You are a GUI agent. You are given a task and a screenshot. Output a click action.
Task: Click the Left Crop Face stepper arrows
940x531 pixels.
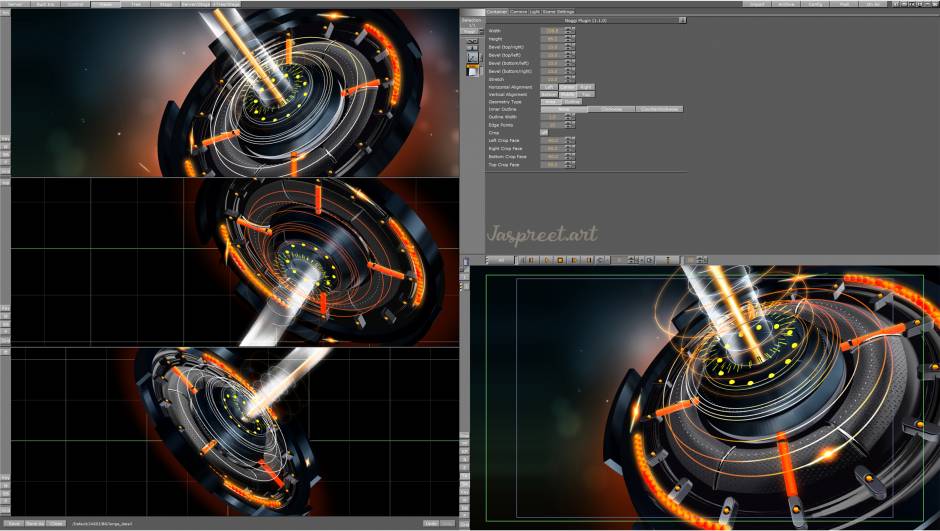point(569,141)
